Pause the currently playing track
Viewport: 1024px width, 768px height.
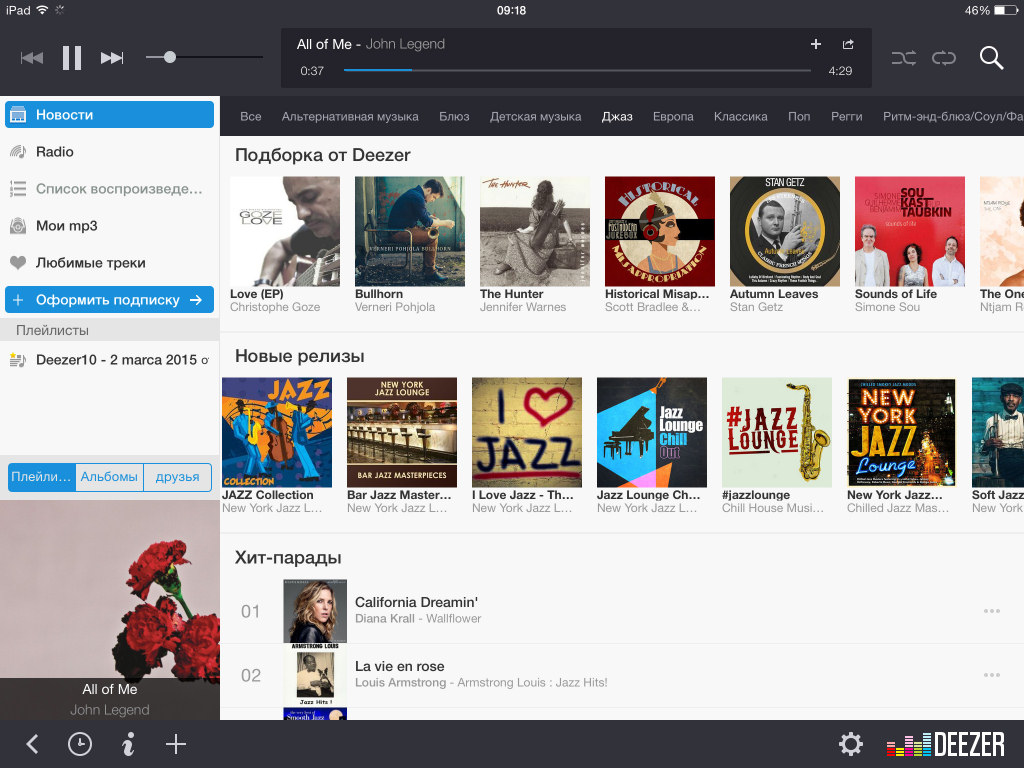(72, 58)
